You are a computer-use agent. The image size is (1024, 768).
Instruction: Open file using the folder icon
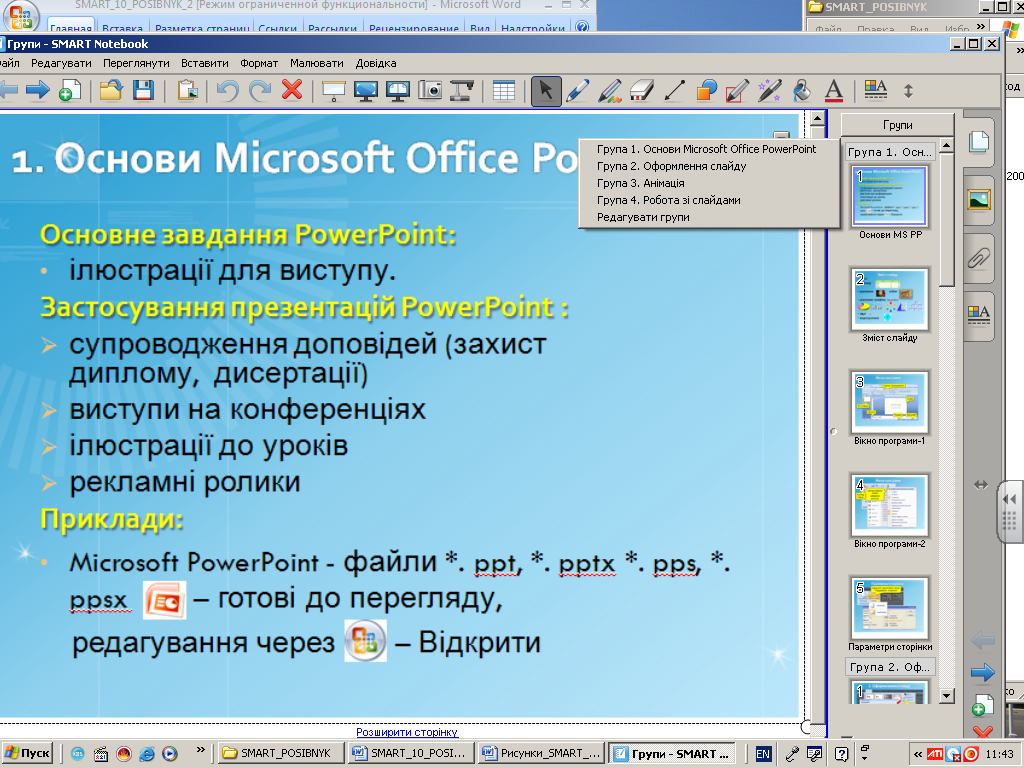point(111,90)
